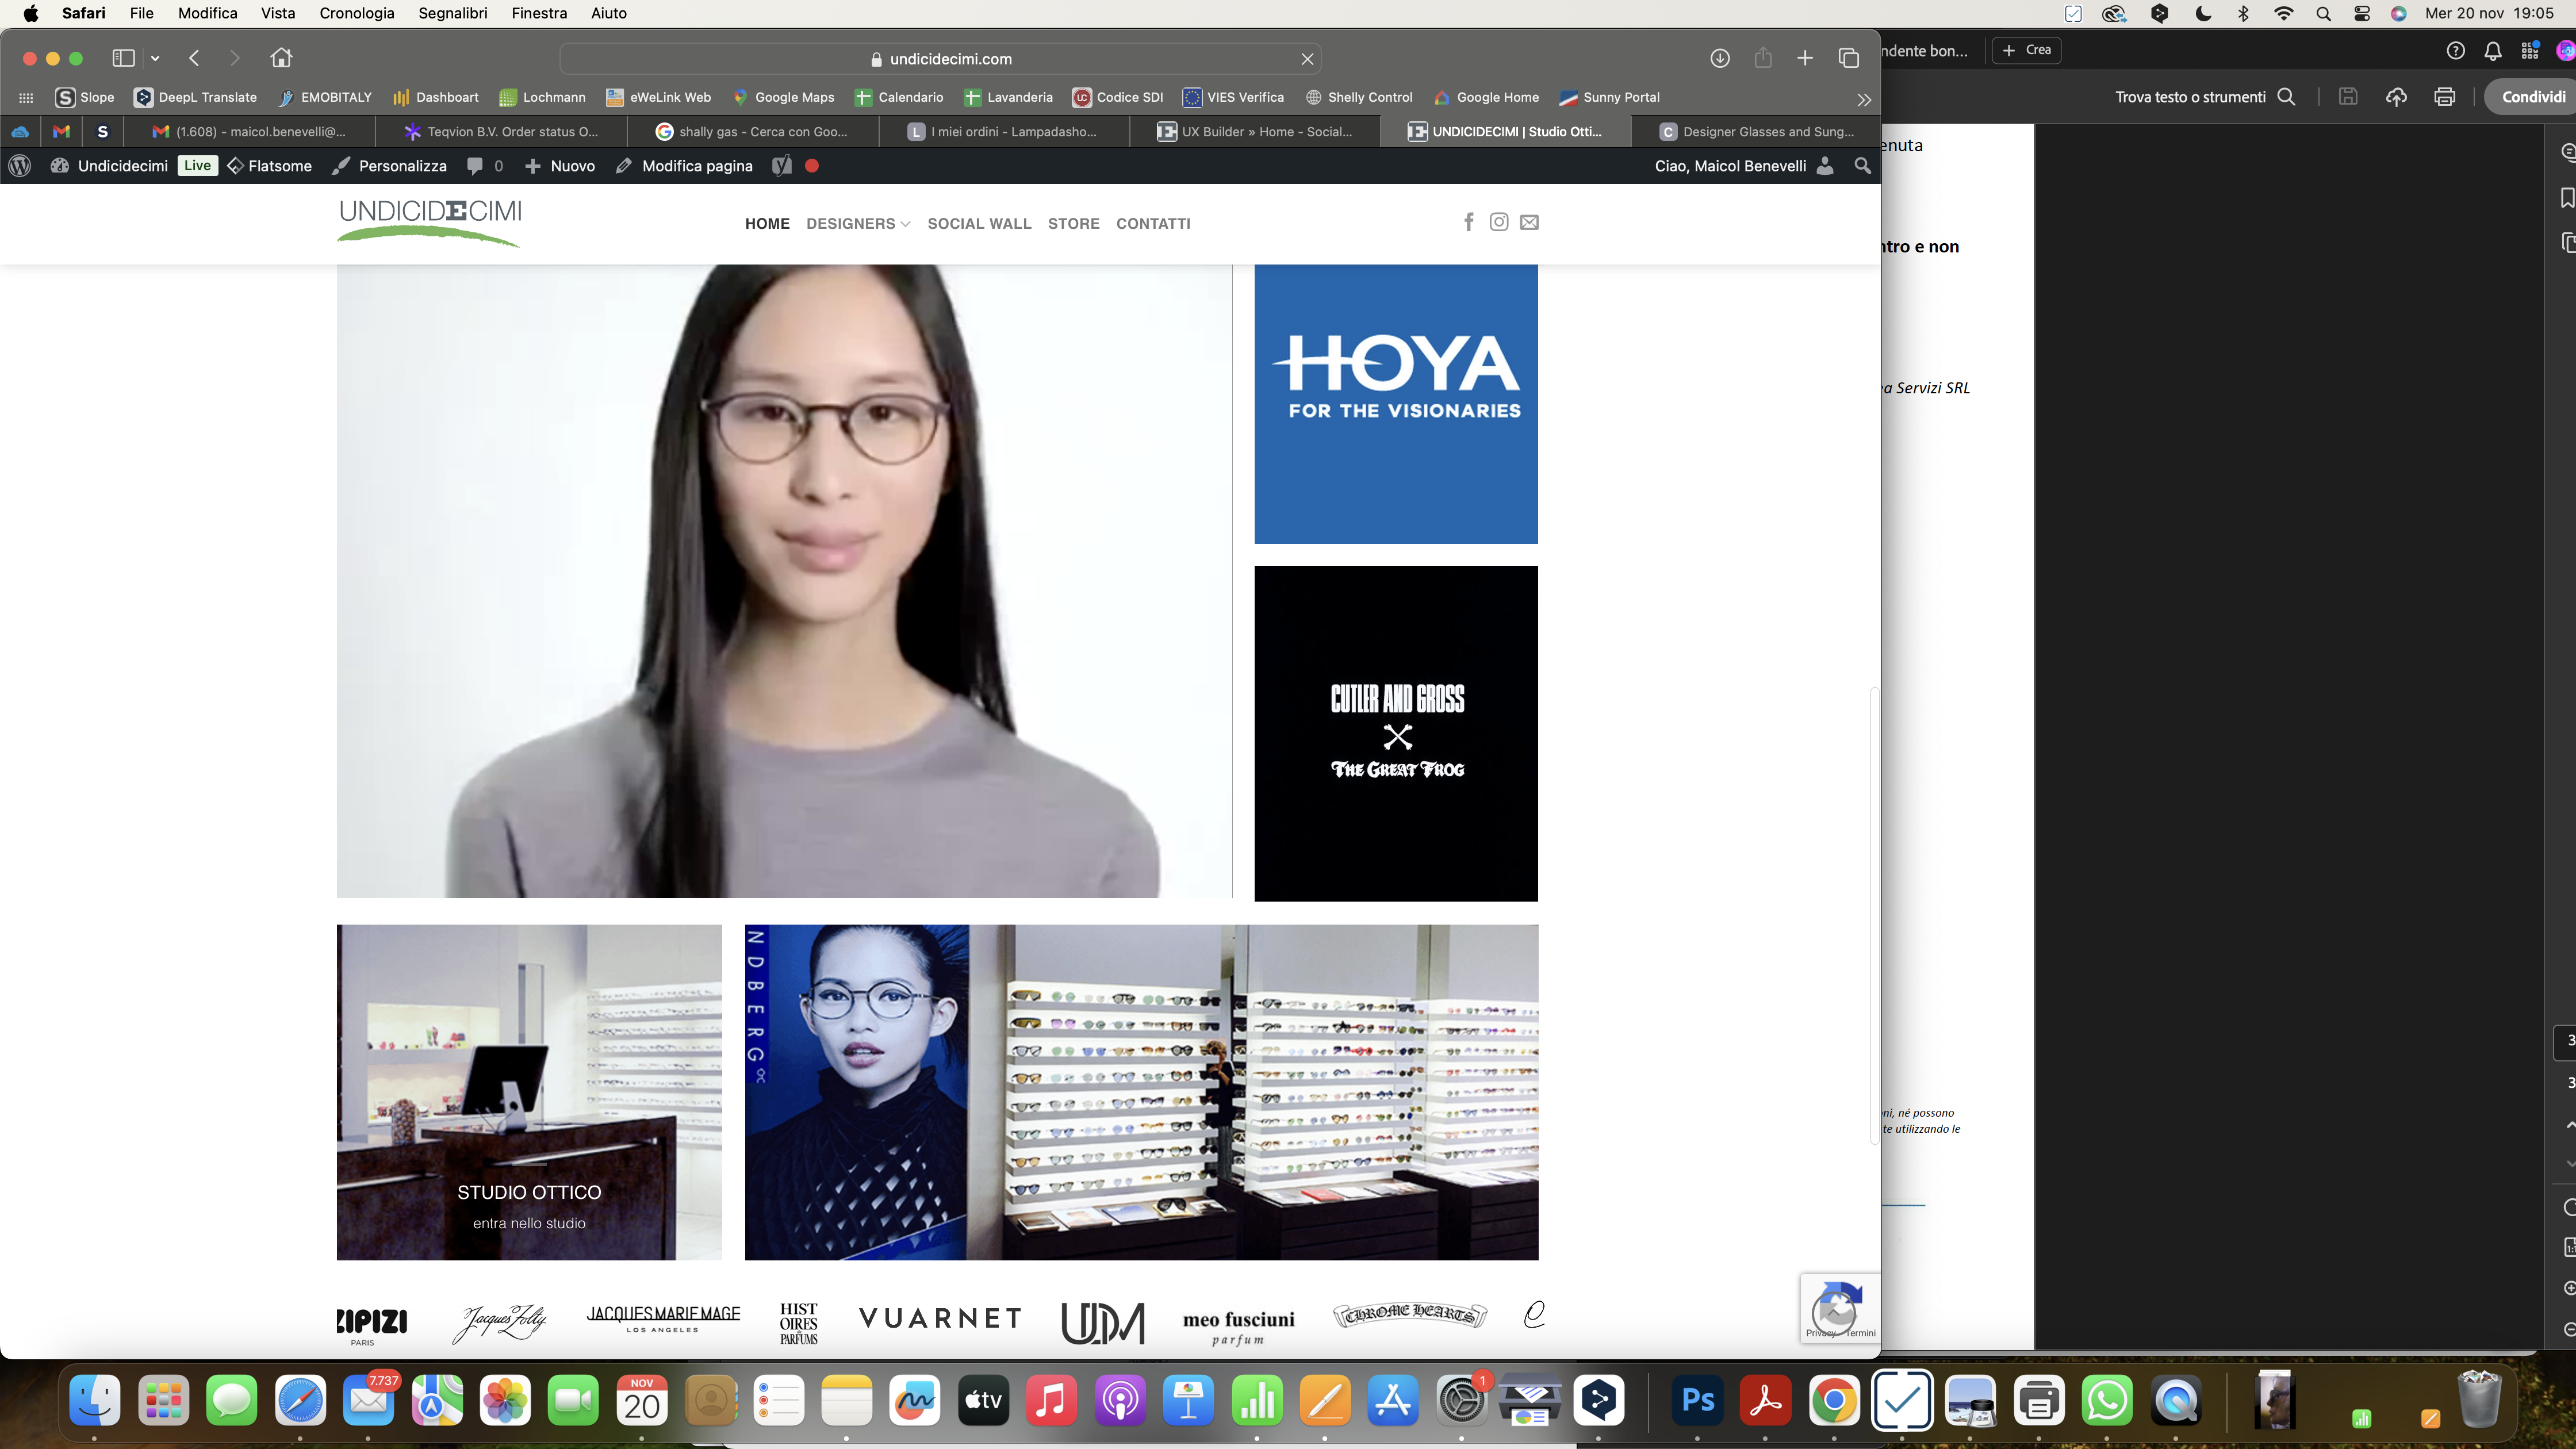This screenshot has height=1449, width=2576.
Task: Click Crea button in Acrobat window
Action: click(2026, 50)
